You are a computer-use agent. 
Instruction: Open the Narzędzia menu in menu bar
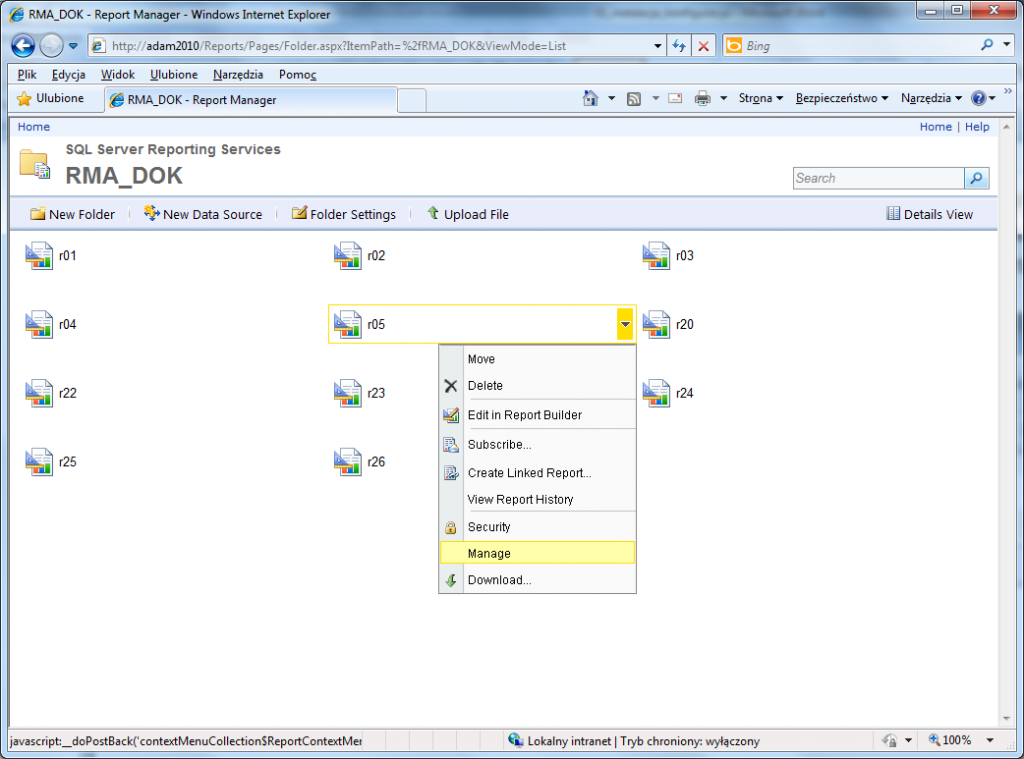(238, 75)
